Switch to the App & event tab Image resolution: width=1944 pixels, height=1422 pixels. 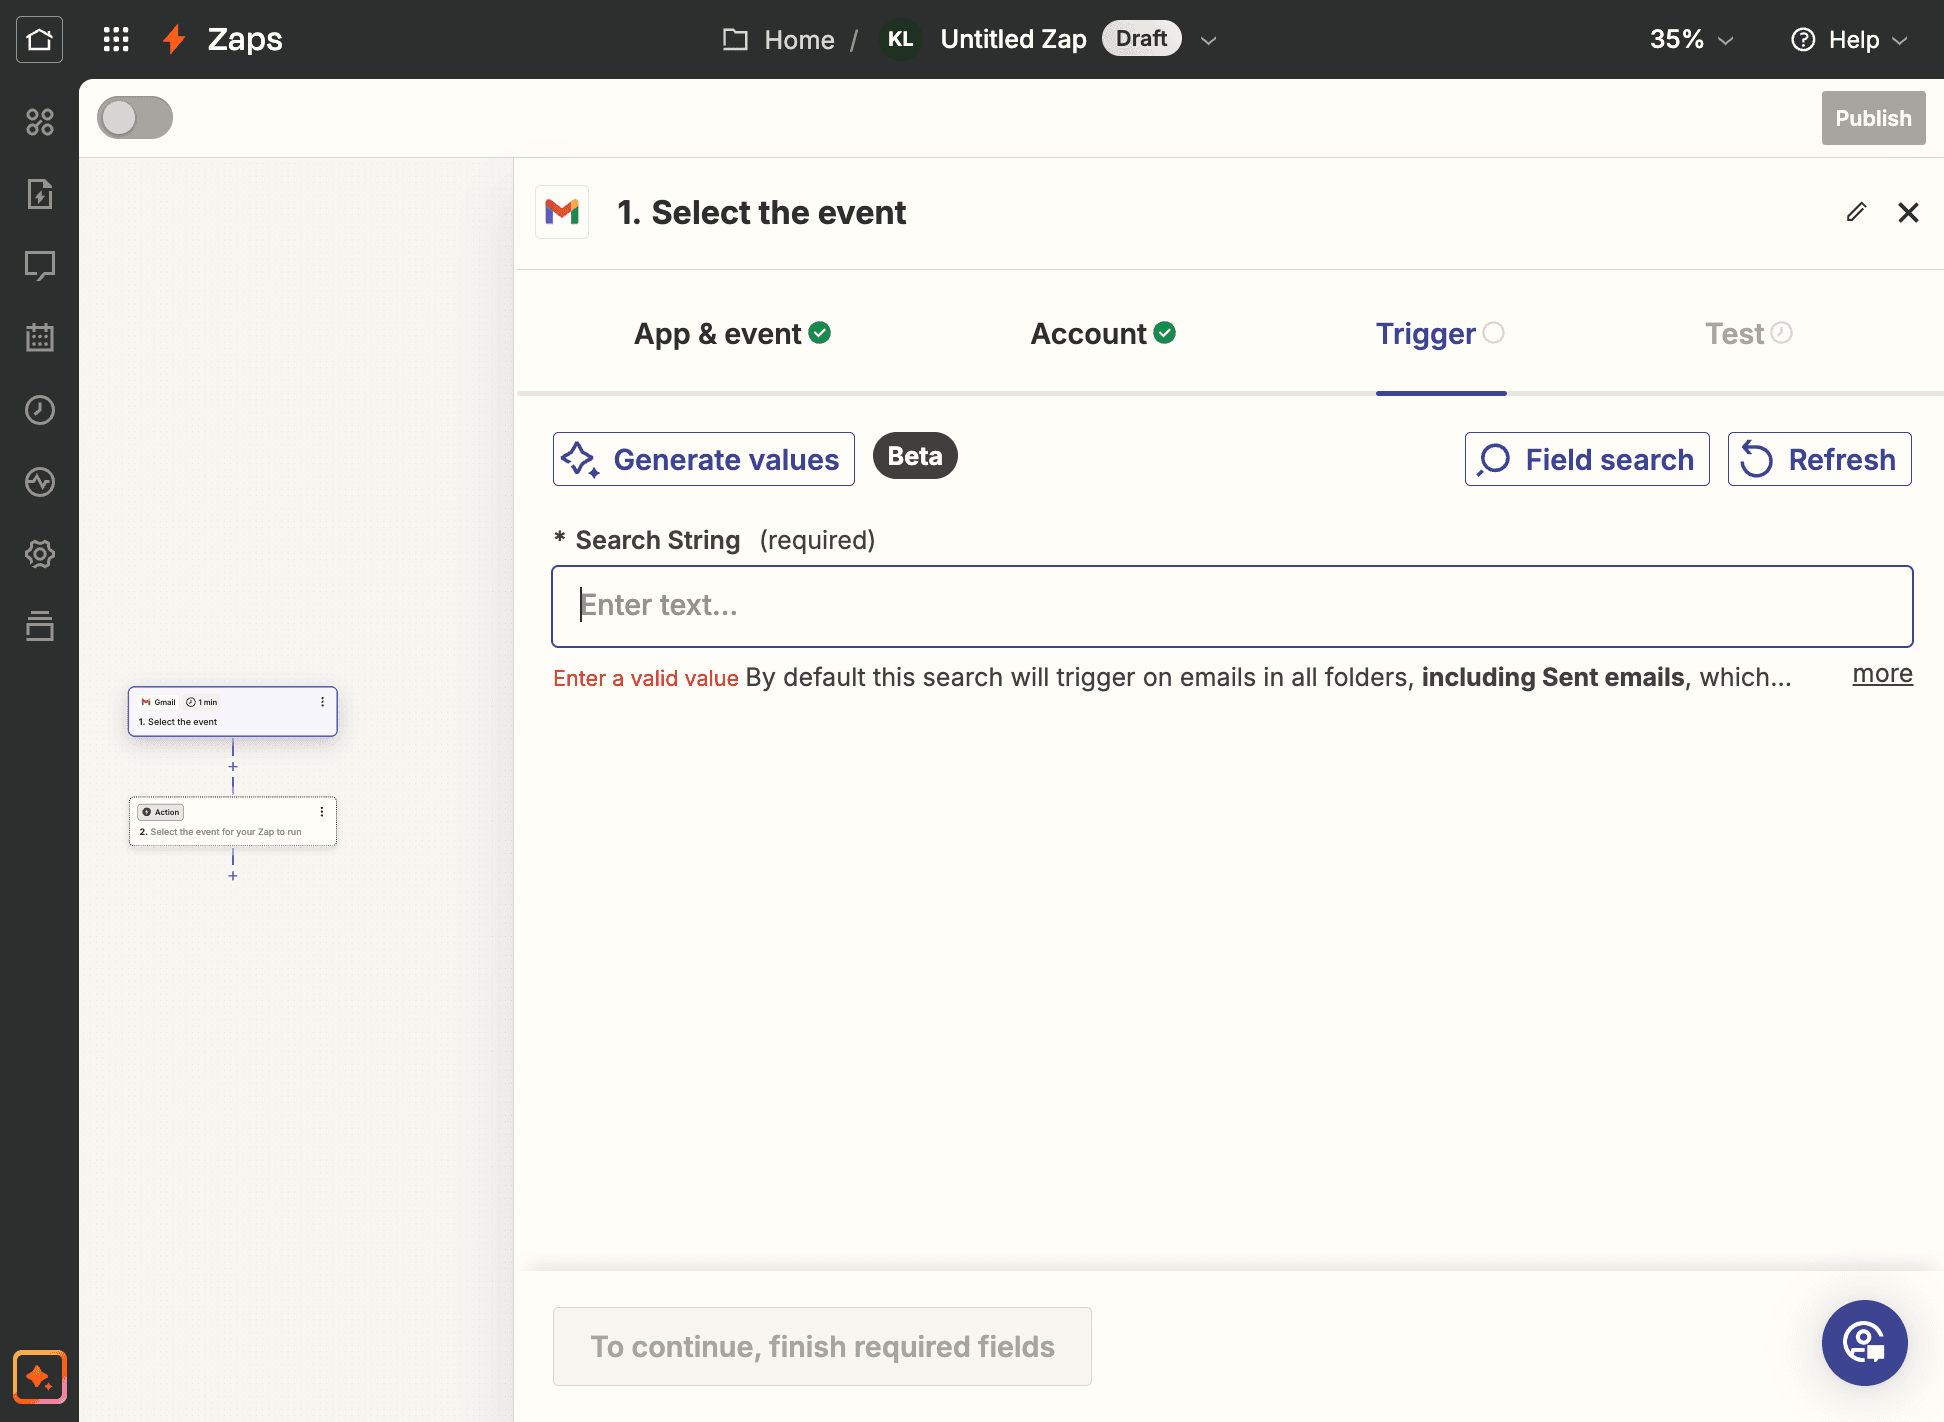732,334
